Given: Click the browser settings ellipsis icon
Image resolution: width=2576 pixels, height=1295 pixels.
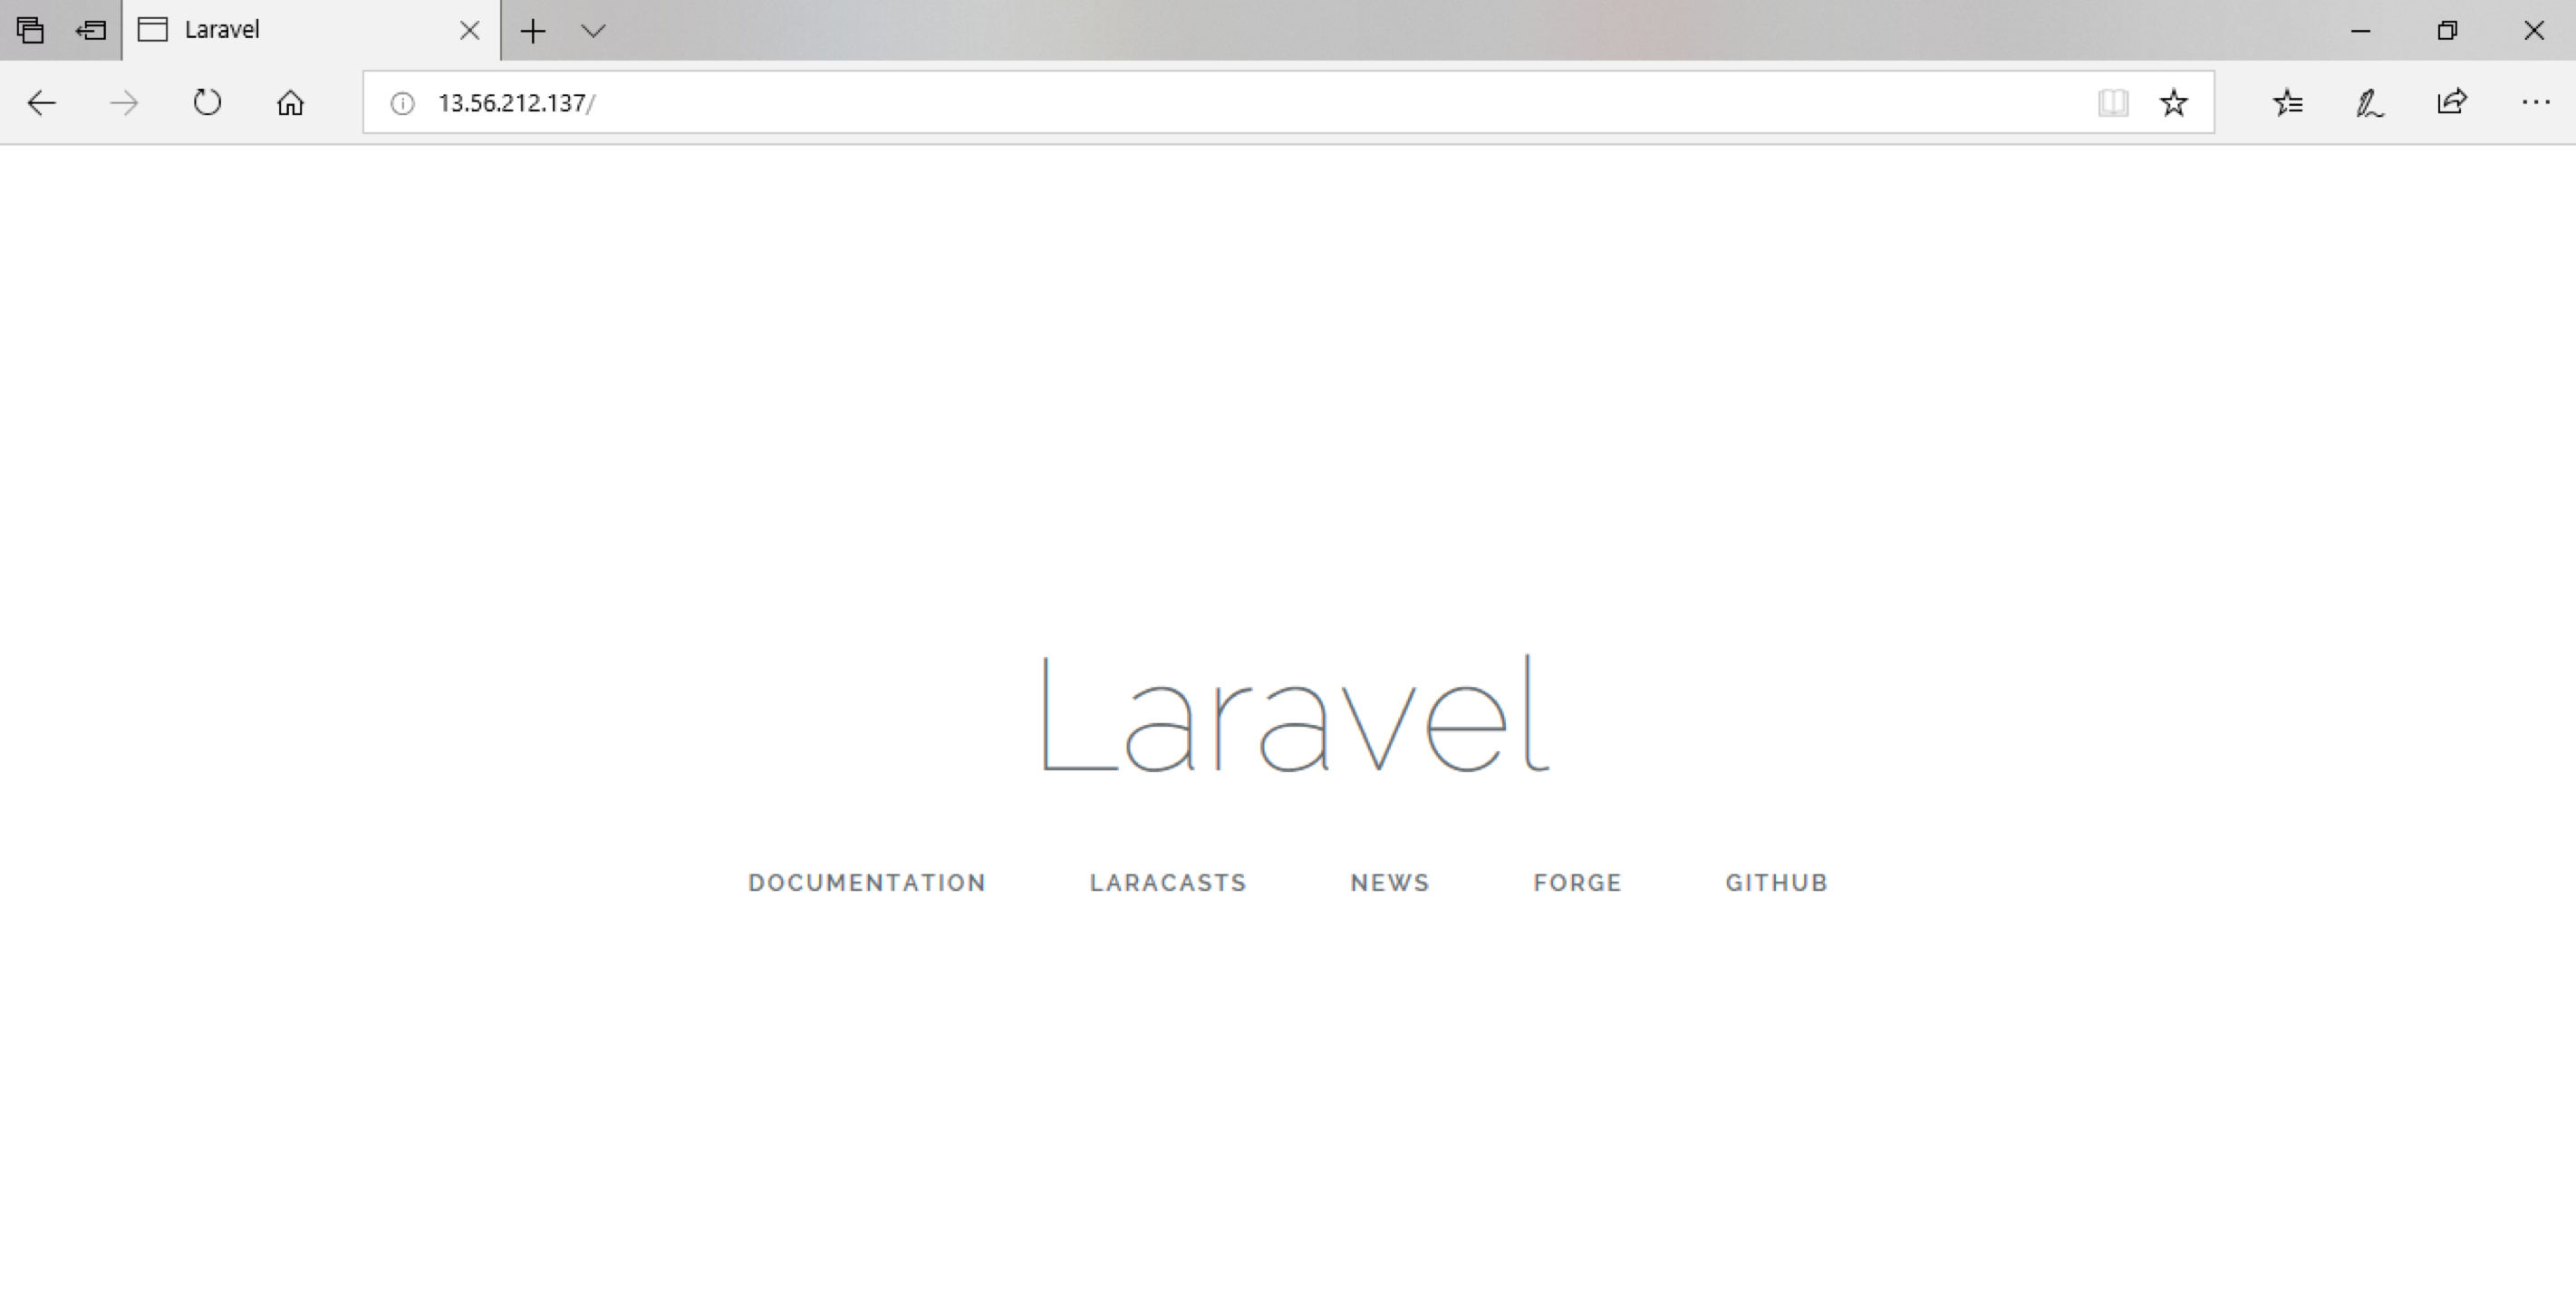Looking at the screenshot, I should [2536, 102].
